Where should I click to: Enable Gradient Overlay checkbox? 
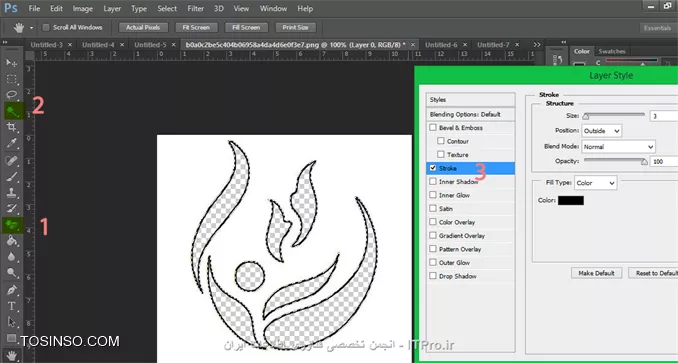[x=433, y=236]
